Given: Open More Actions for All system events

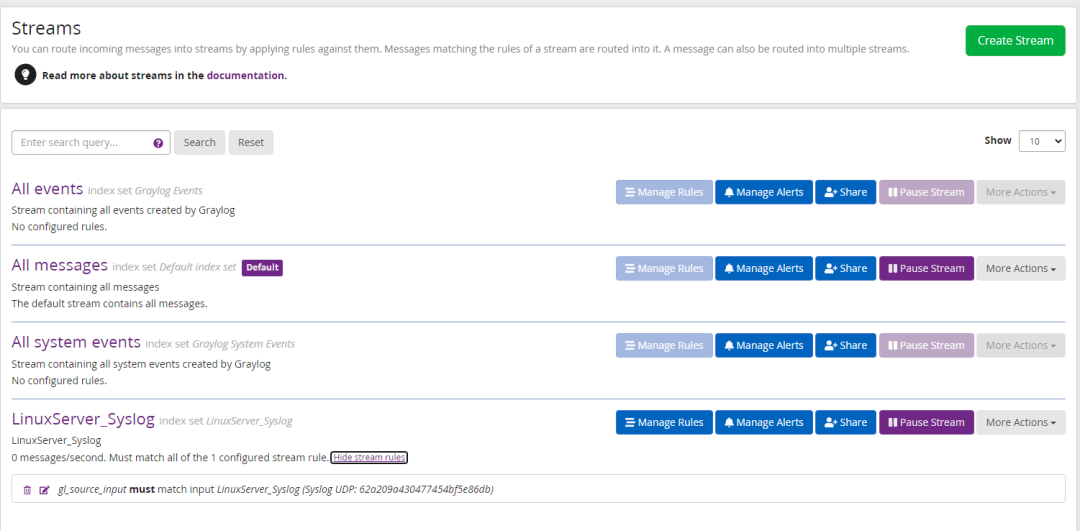Looking at the screenshot, I should coord(1021,346).
